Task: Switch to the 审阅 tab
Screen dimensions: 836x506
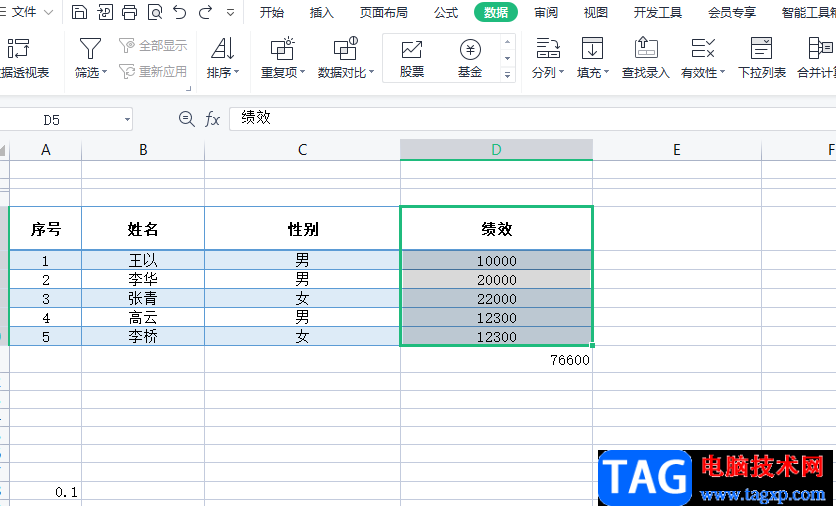Action: (546, 13)
